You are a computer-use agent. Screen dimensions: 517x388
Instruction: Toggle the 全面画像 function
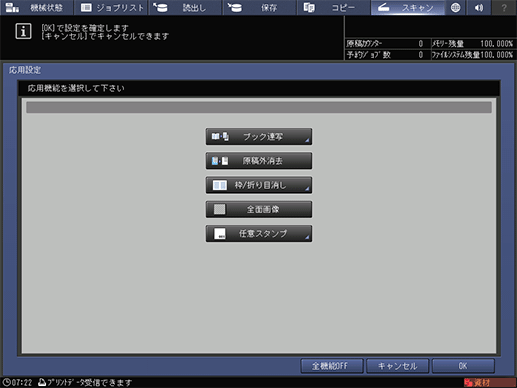pos(259,209)
